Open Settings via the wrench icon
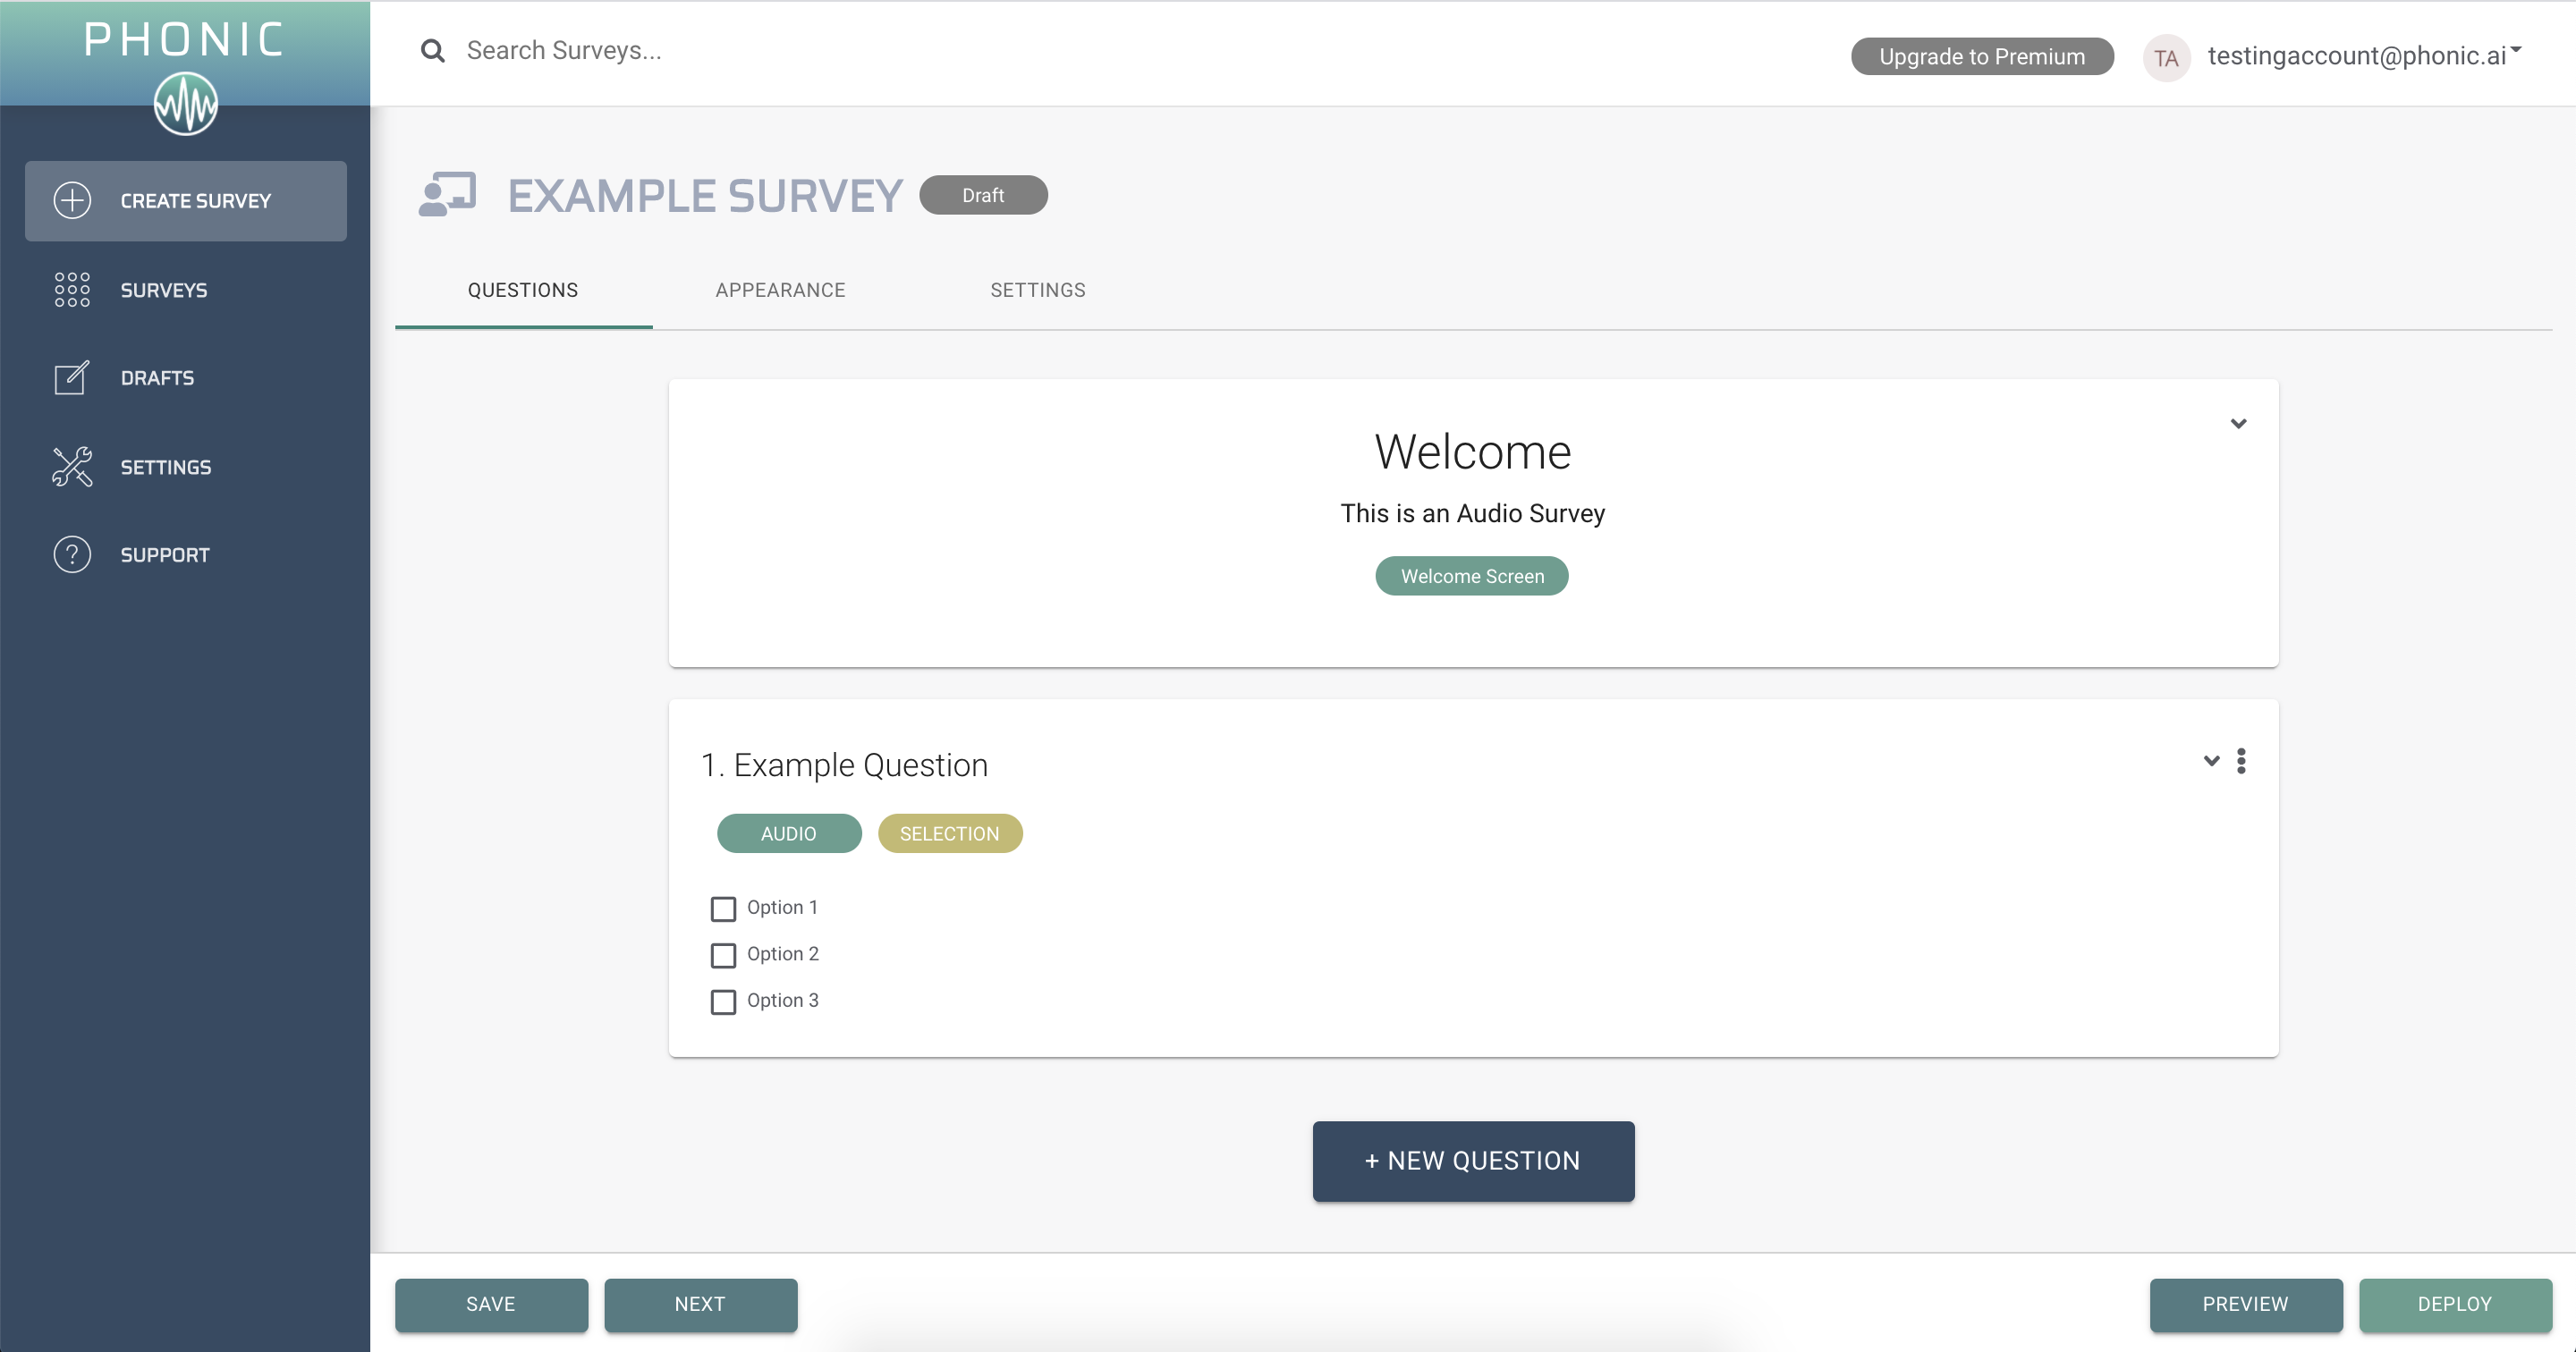Viewport: 2576px width, 1352px height. click(x=71, y=466)
